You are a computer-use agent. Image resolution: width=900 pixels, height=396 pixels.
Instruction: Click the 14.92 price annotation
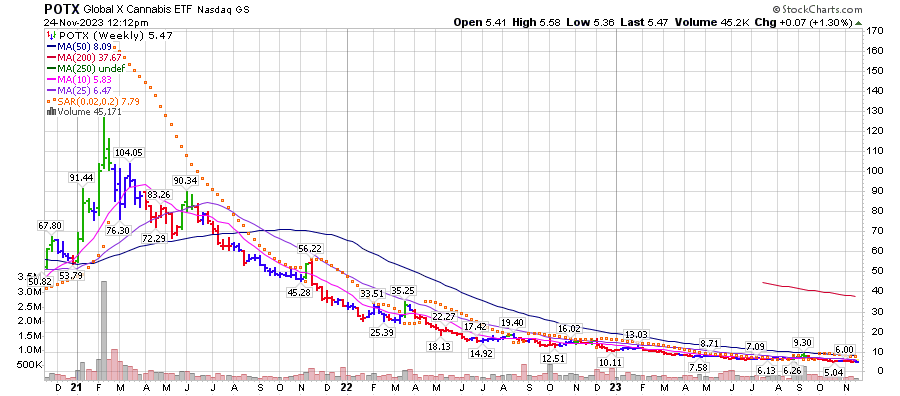[x=481, y=353]
